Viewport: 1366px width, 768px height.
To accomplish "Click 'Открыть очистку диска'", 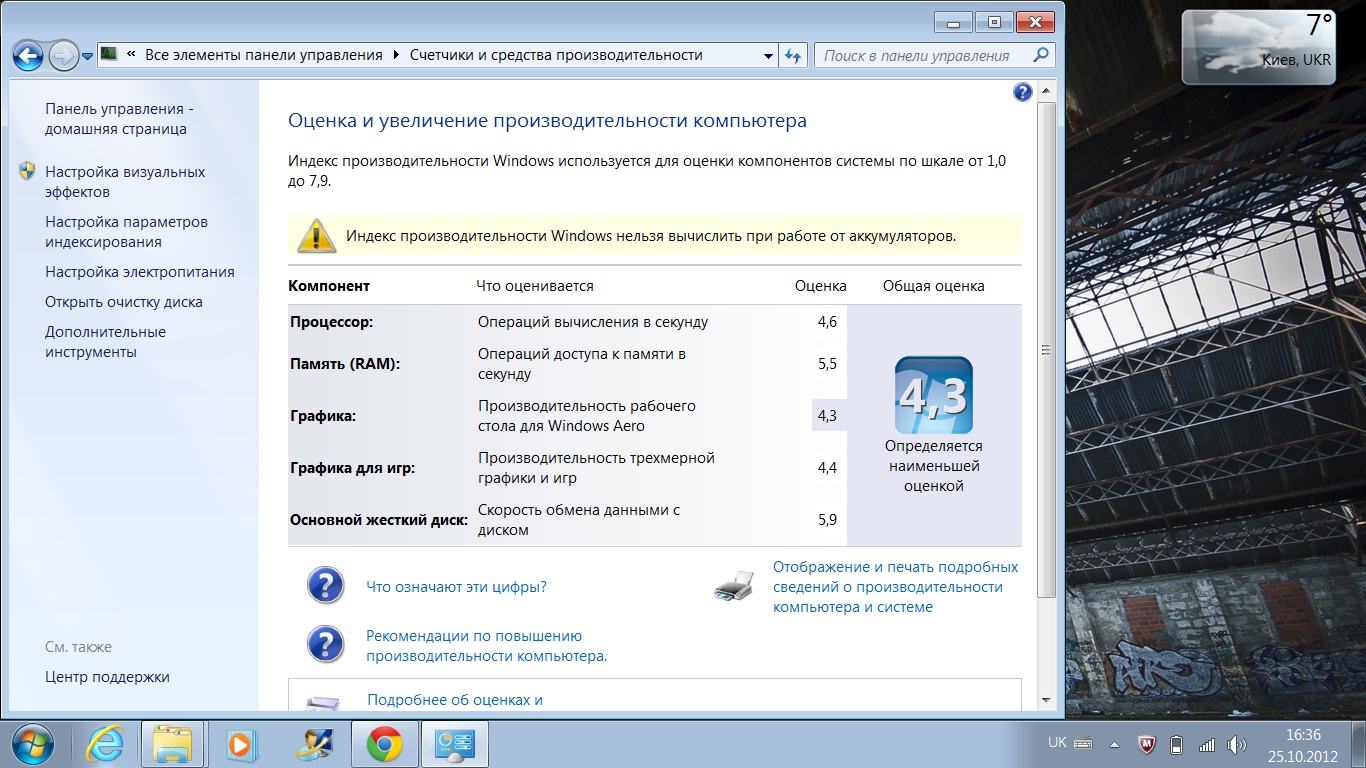I will [x=124, y=302].
